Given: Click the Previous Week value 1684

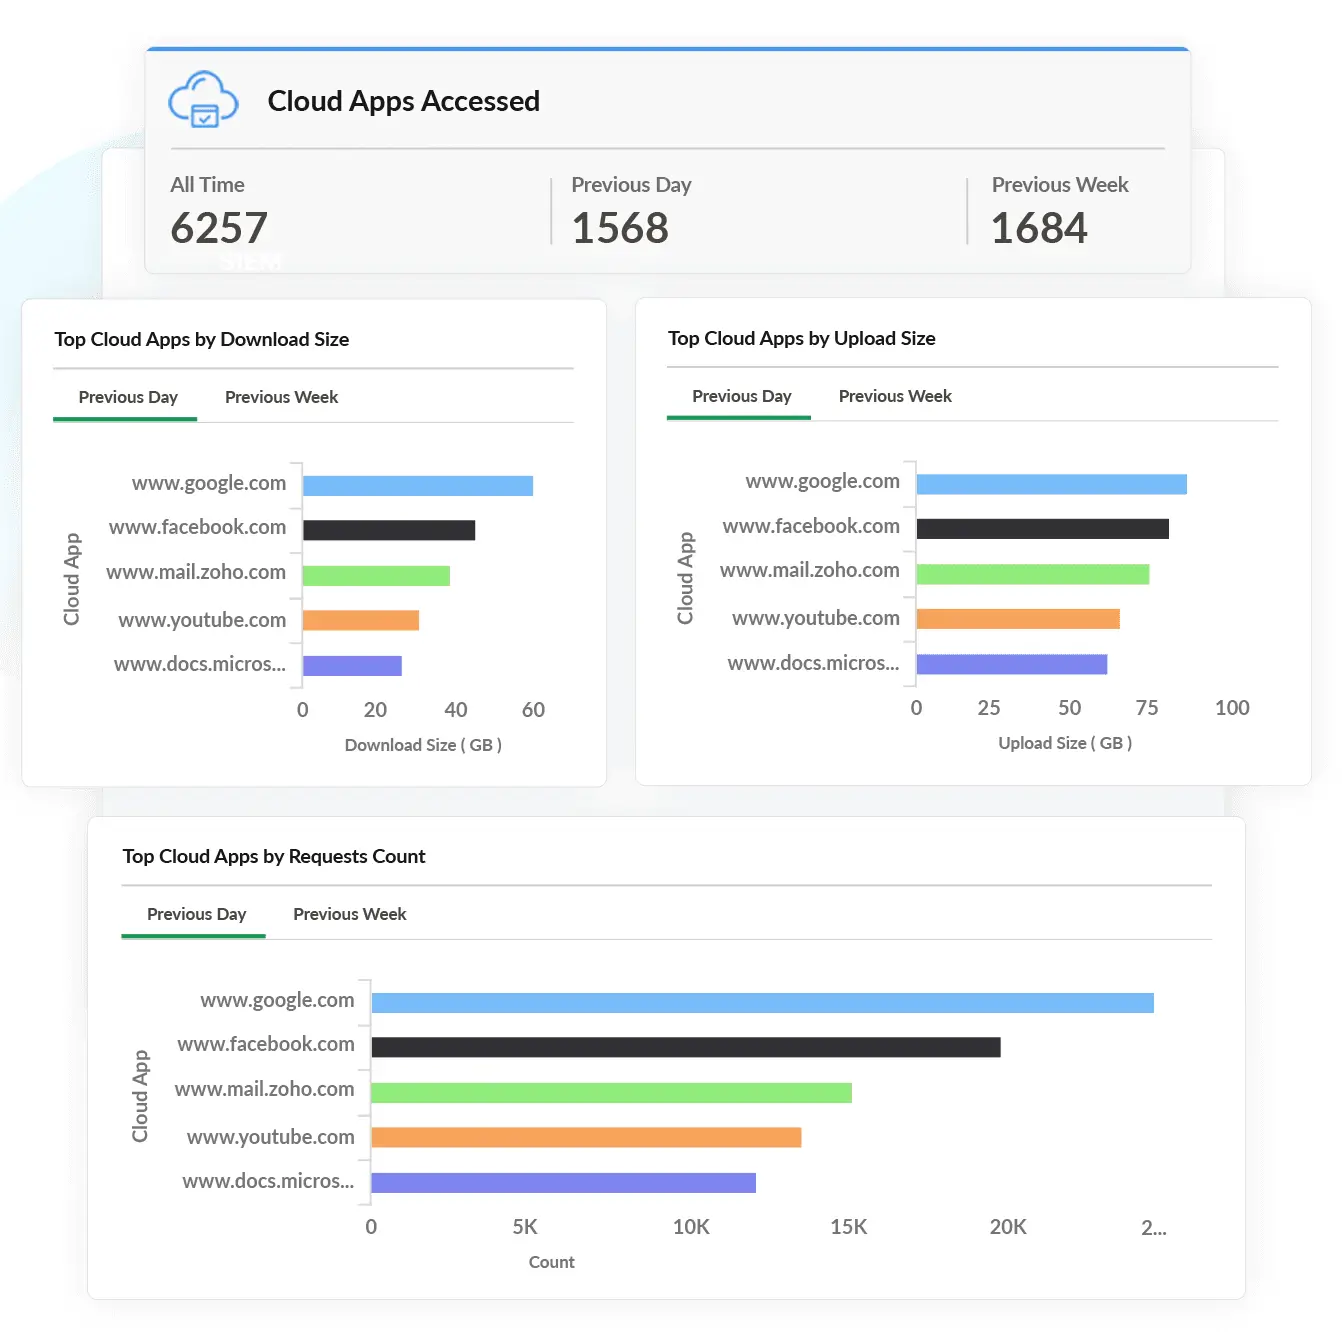Looking at the screenshot, I should (x=1039, y=228).
